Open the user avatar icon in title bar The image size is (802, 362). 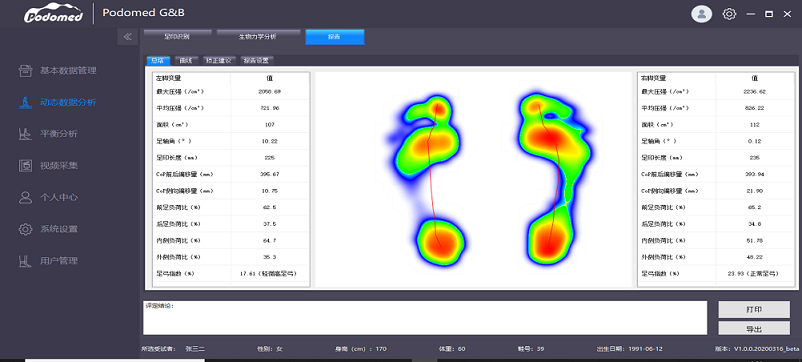click(x=701, y=14)
